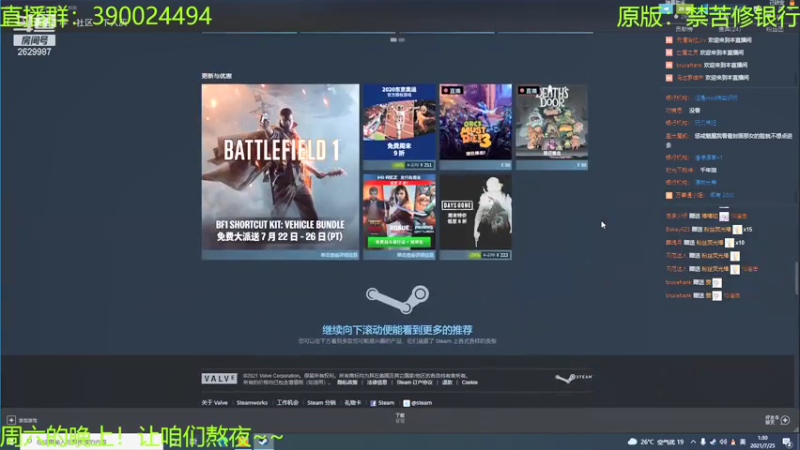This screenshot has width=800, height=450.
Task: Click Days Gone discounted price ¥223
Action: point(501,255)
